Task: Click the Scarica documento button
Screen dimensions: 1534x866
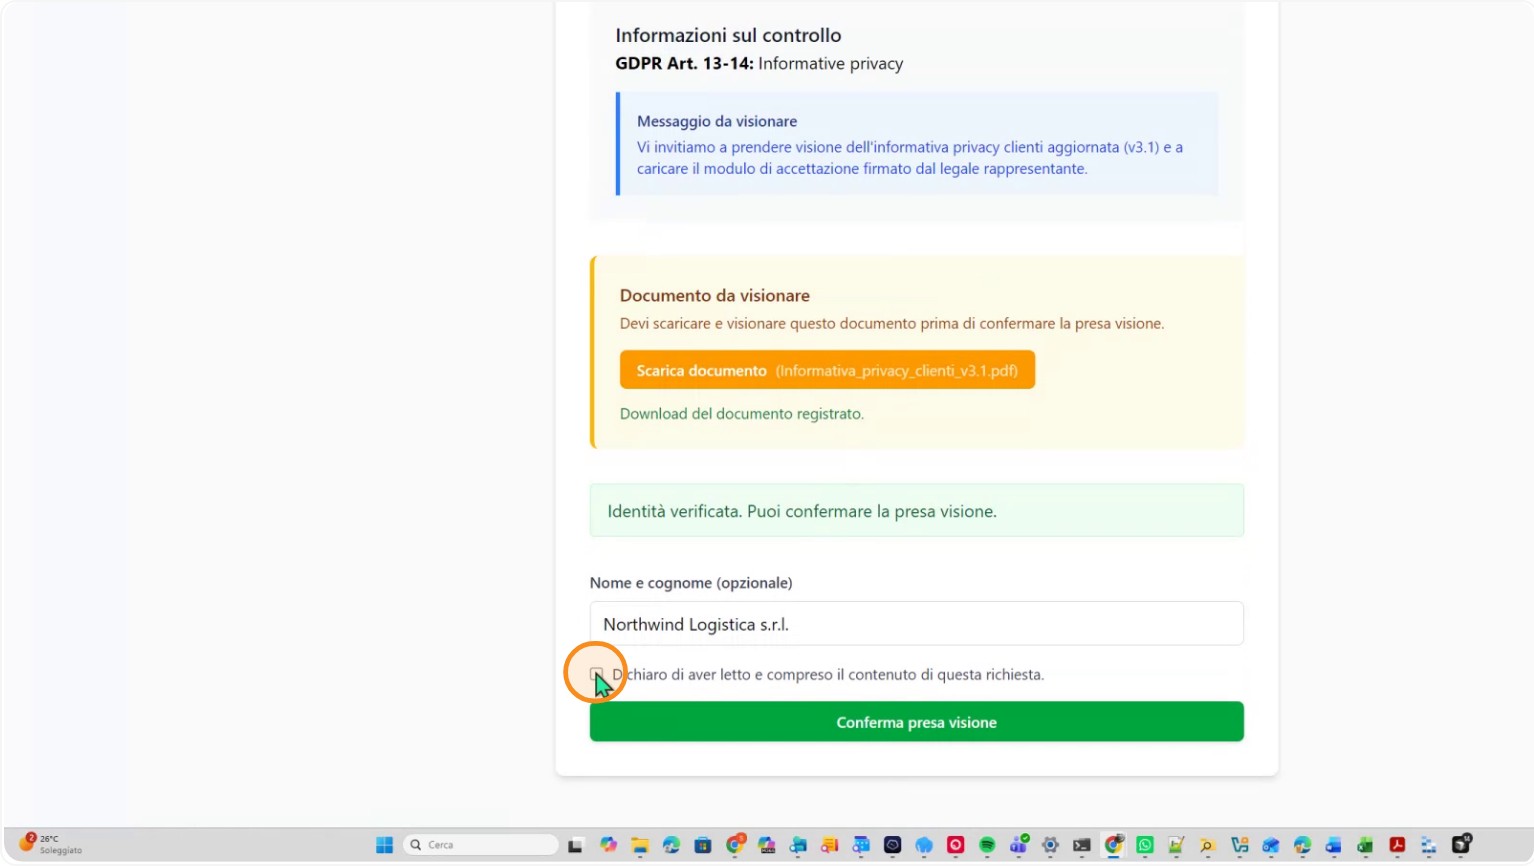Action: (827, 370)
